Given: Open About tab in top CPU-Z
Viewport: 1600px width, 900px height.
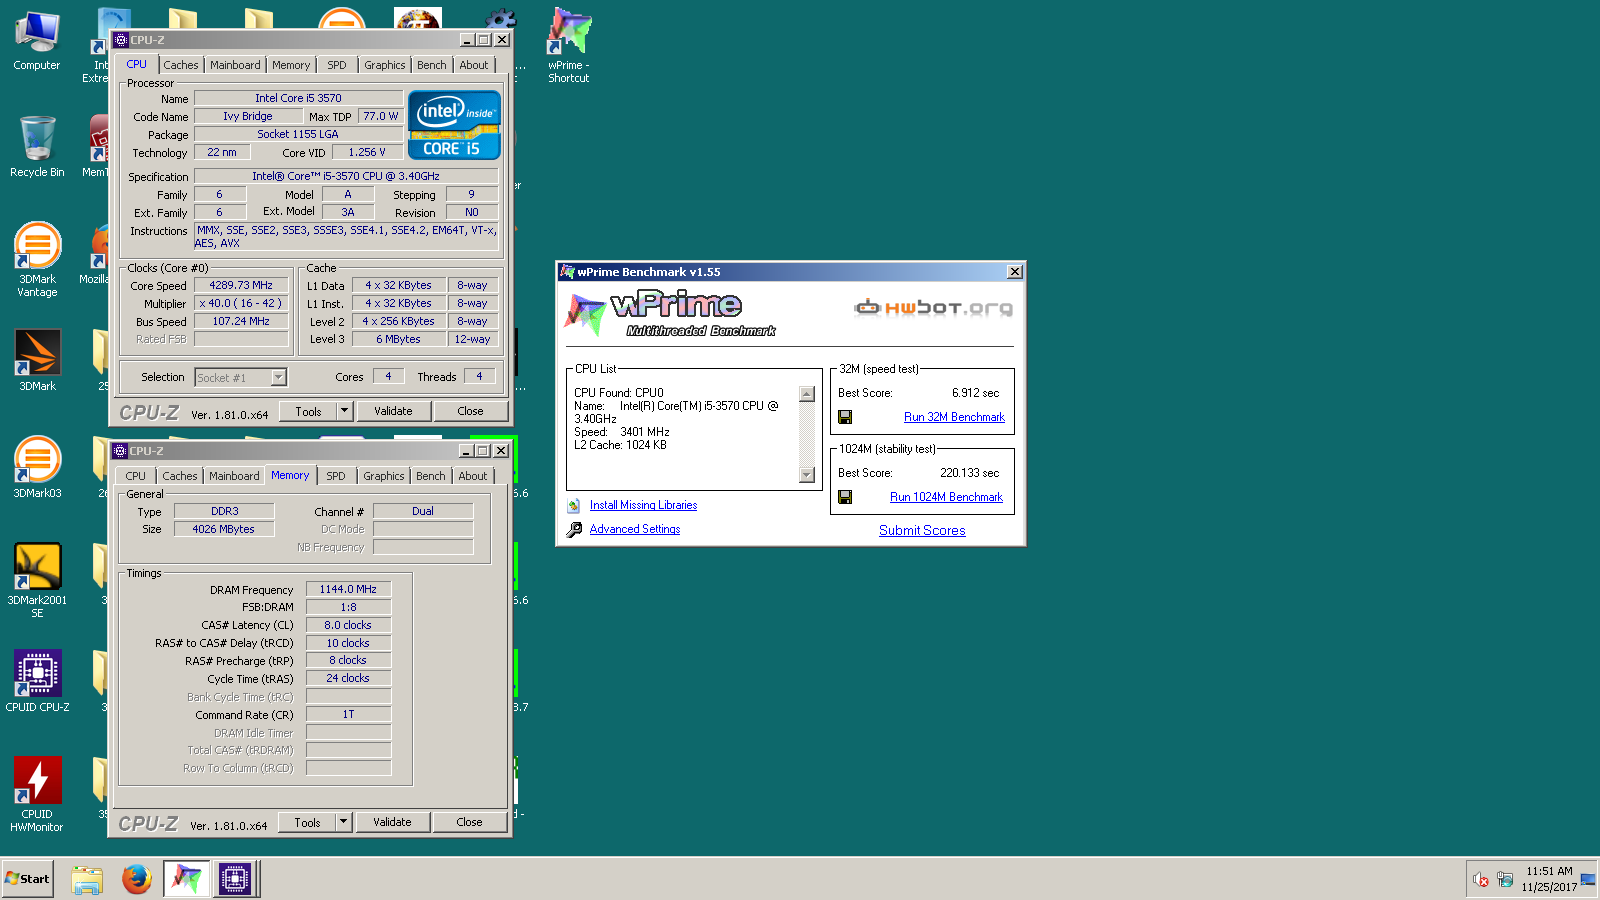Looking at the screenshot, I should 474,65.
